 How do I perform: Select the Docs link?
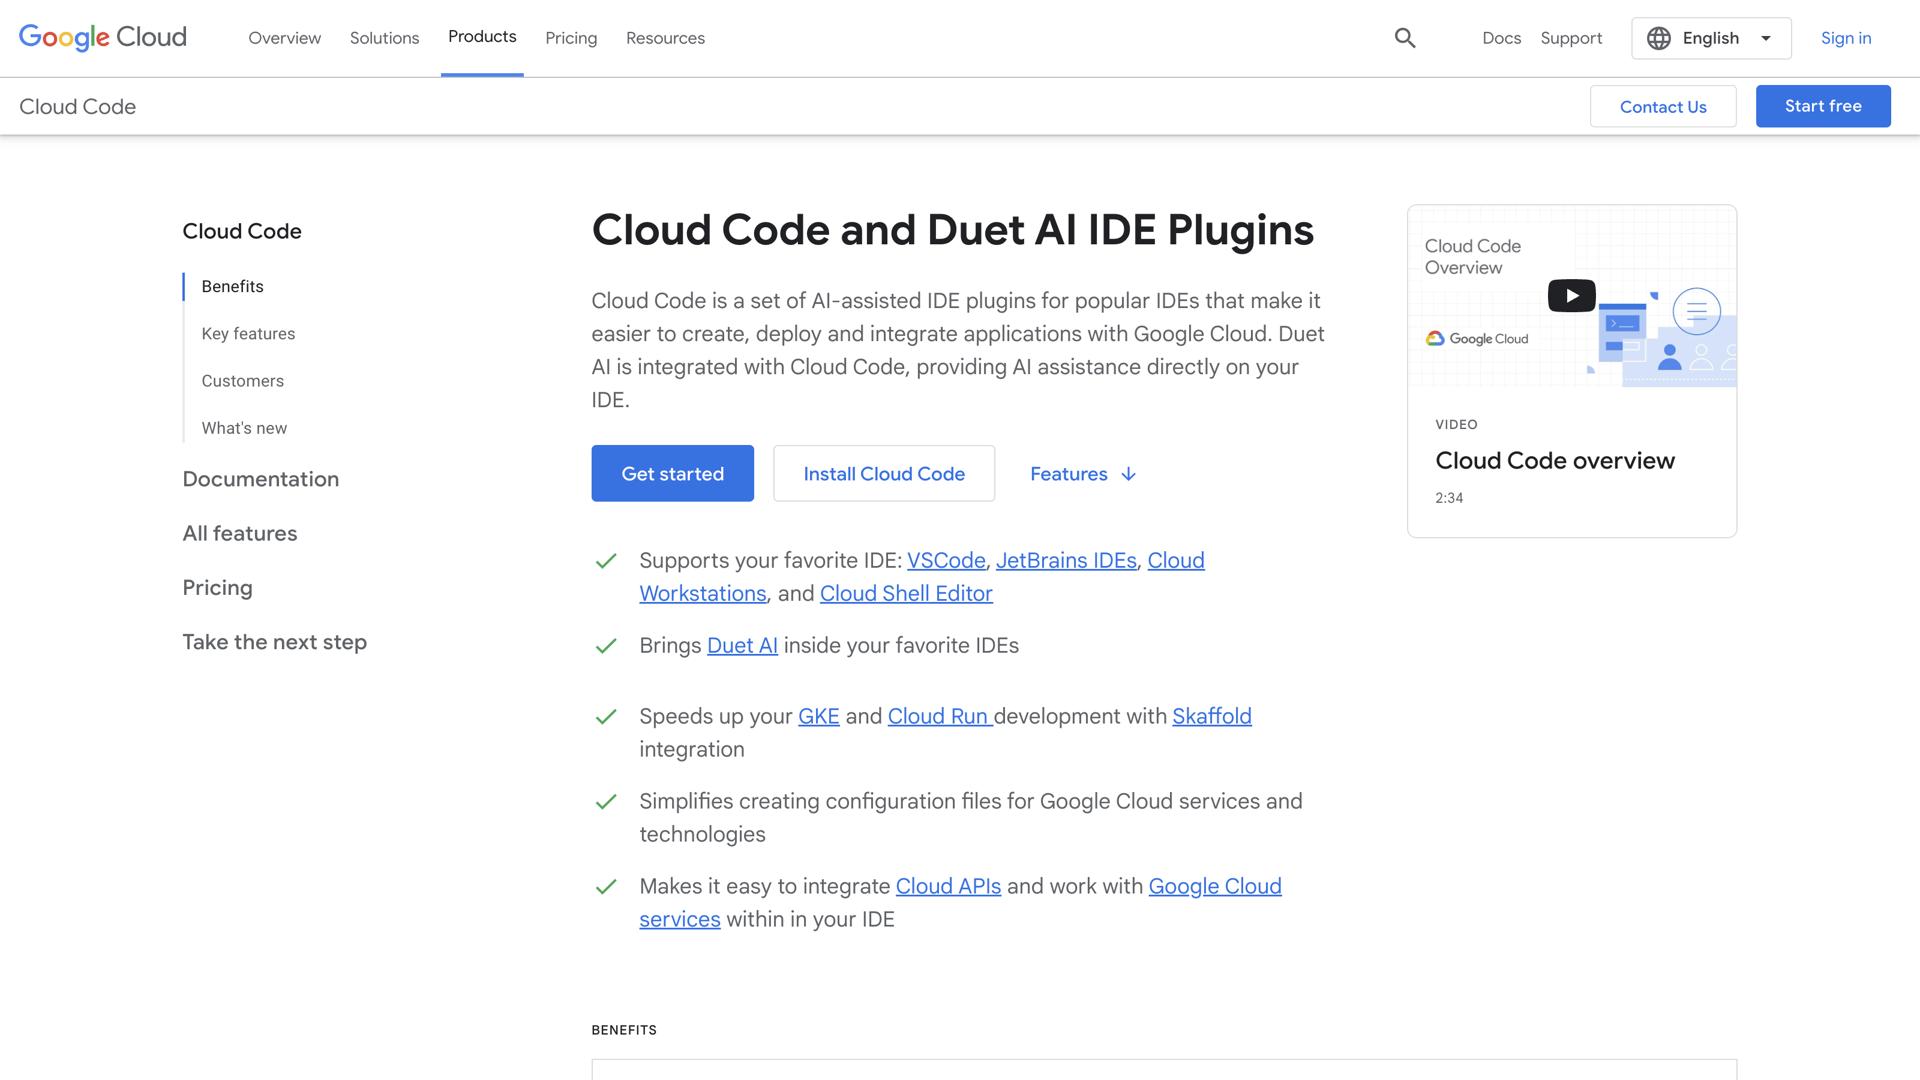[1501, 37]
